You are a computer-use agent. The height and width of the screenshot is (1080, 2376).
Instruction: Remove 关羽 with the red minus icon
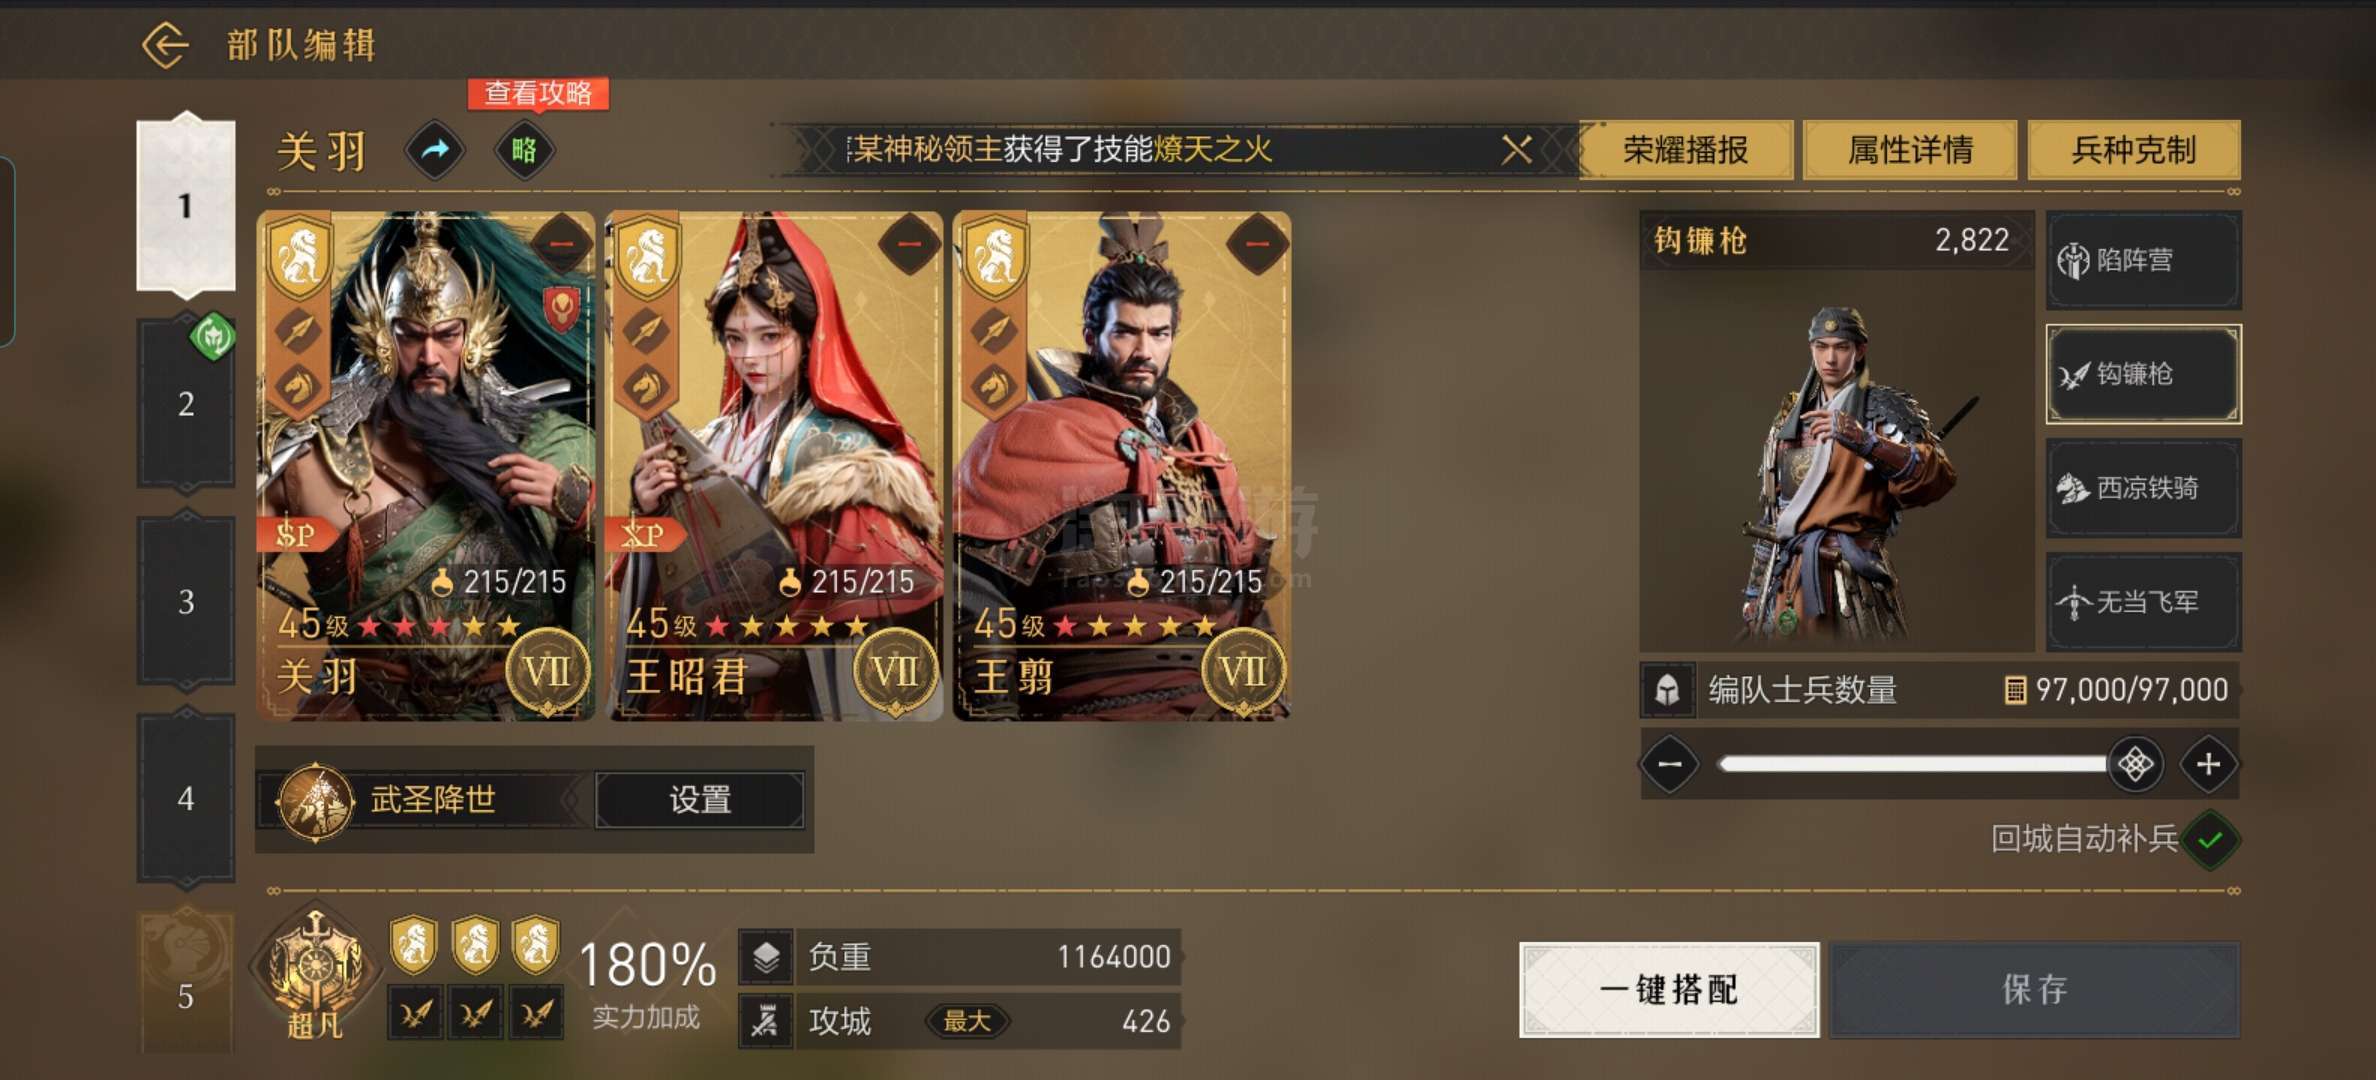point(561,243)
